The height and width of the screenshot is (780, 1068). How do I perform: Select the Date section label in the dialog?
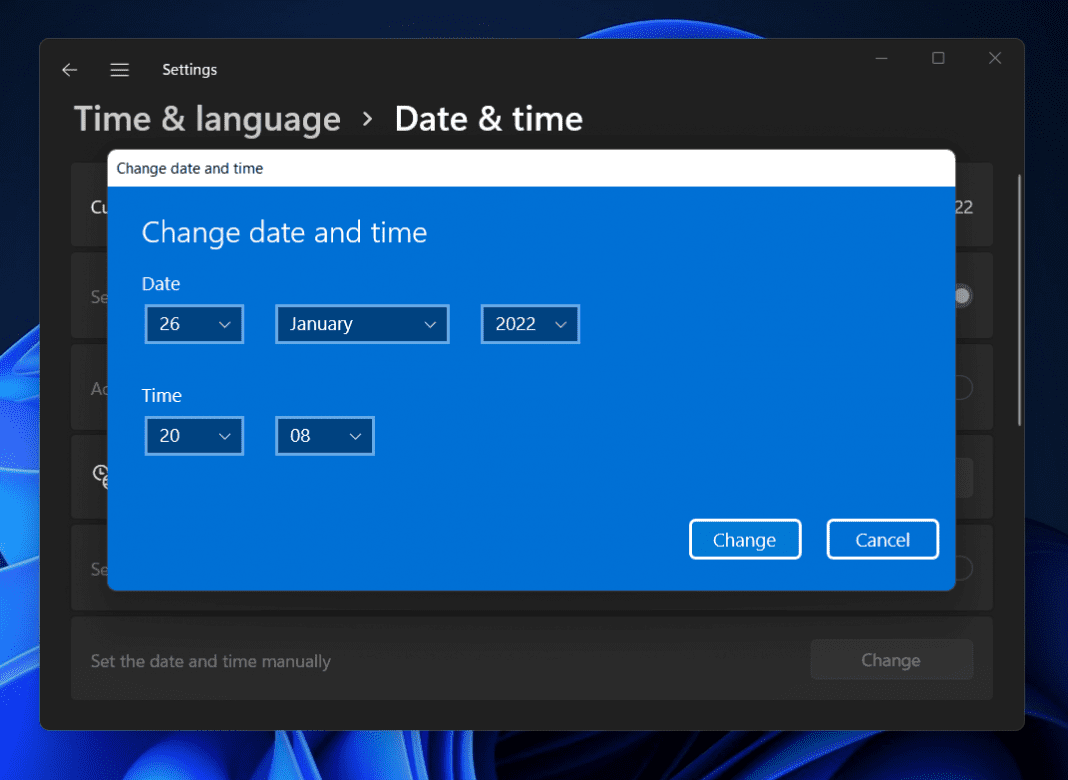(x=160, y=284)
